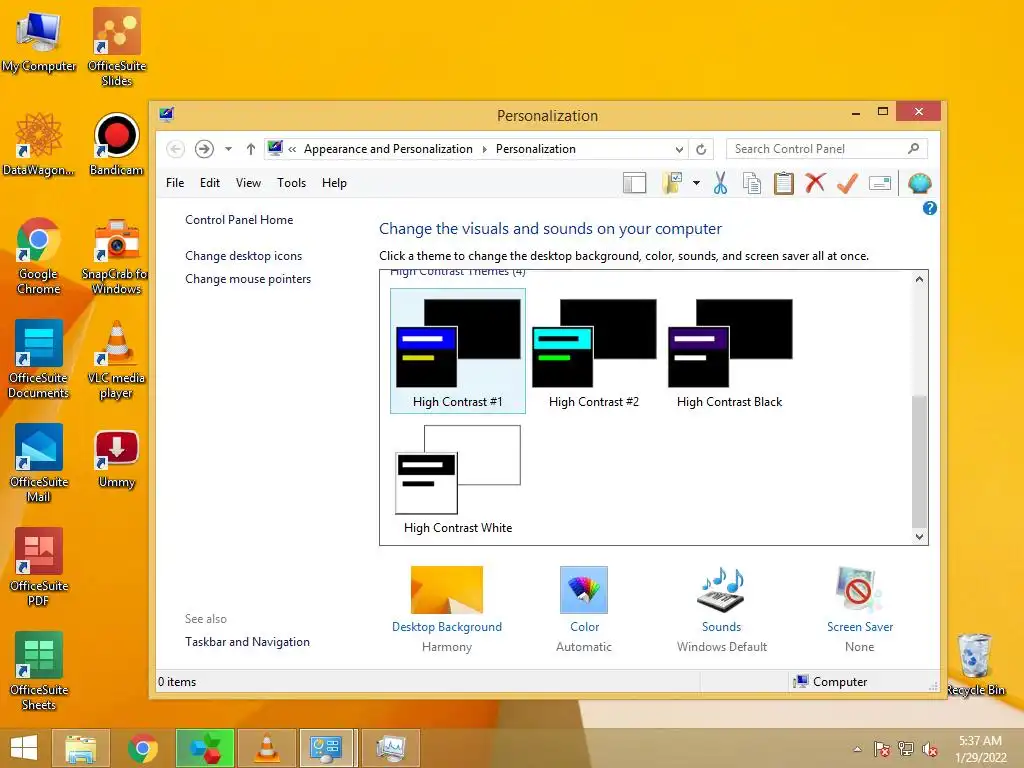Click the Copy toolbar icon

coord(752,184)
